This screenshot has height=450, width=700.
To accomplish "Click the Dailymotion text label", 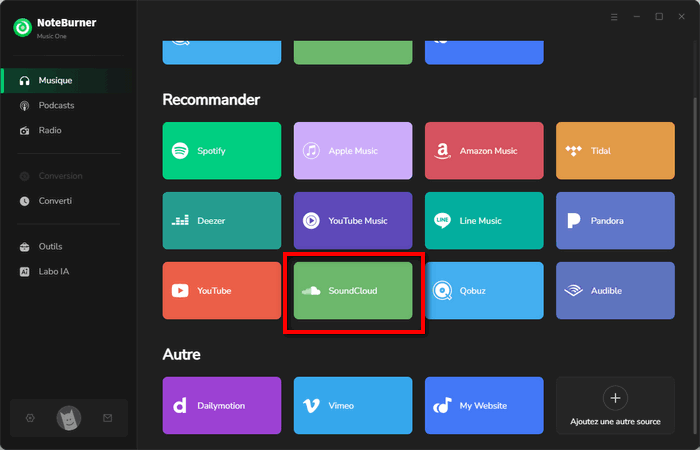I will tap(221, 406).
